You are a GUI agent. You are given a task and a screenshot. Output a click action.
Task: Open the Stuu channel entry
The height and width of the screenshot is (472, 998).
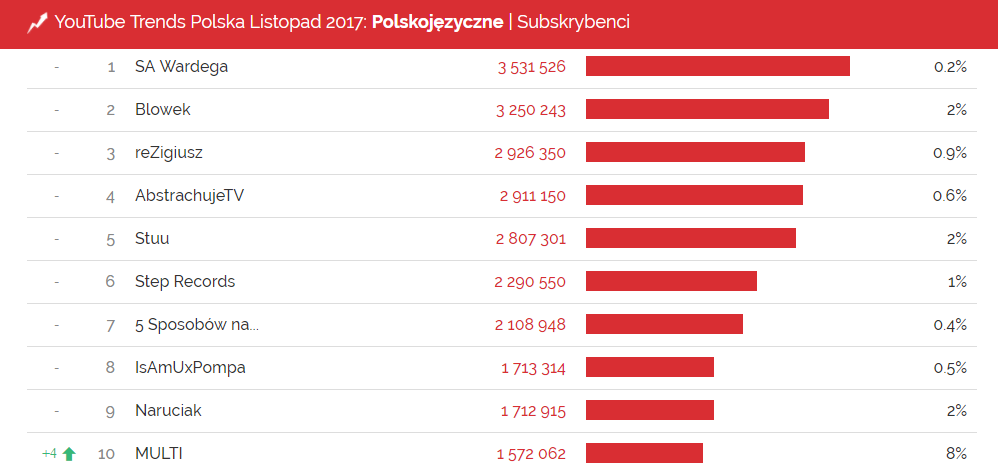coord(152,239)
